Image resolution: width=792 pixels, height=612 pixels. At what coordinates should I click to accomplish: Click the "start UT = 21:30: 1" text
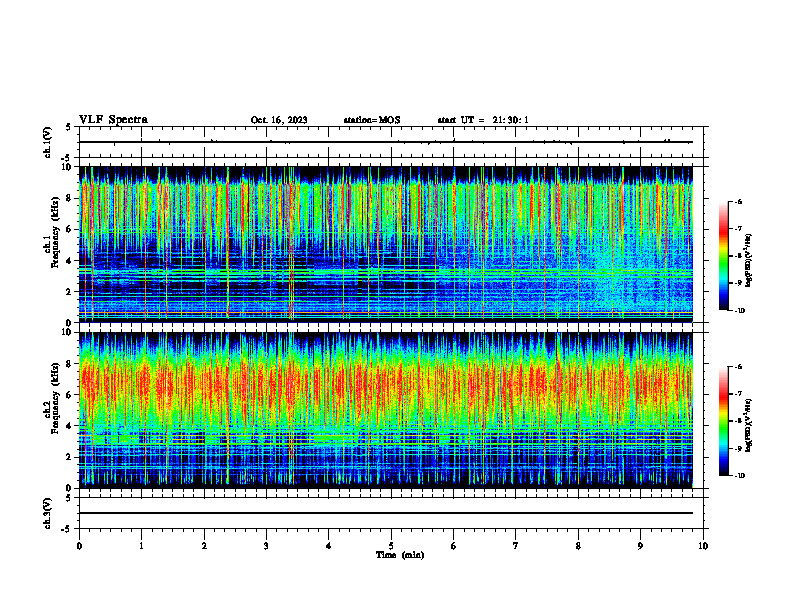point(483,120)
